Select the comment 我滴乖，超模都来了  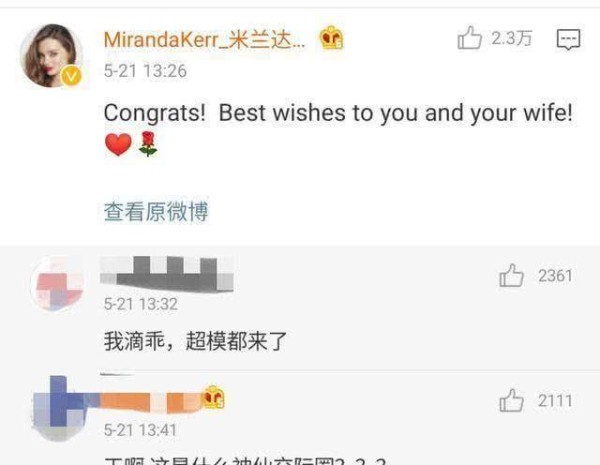[195, 341]
